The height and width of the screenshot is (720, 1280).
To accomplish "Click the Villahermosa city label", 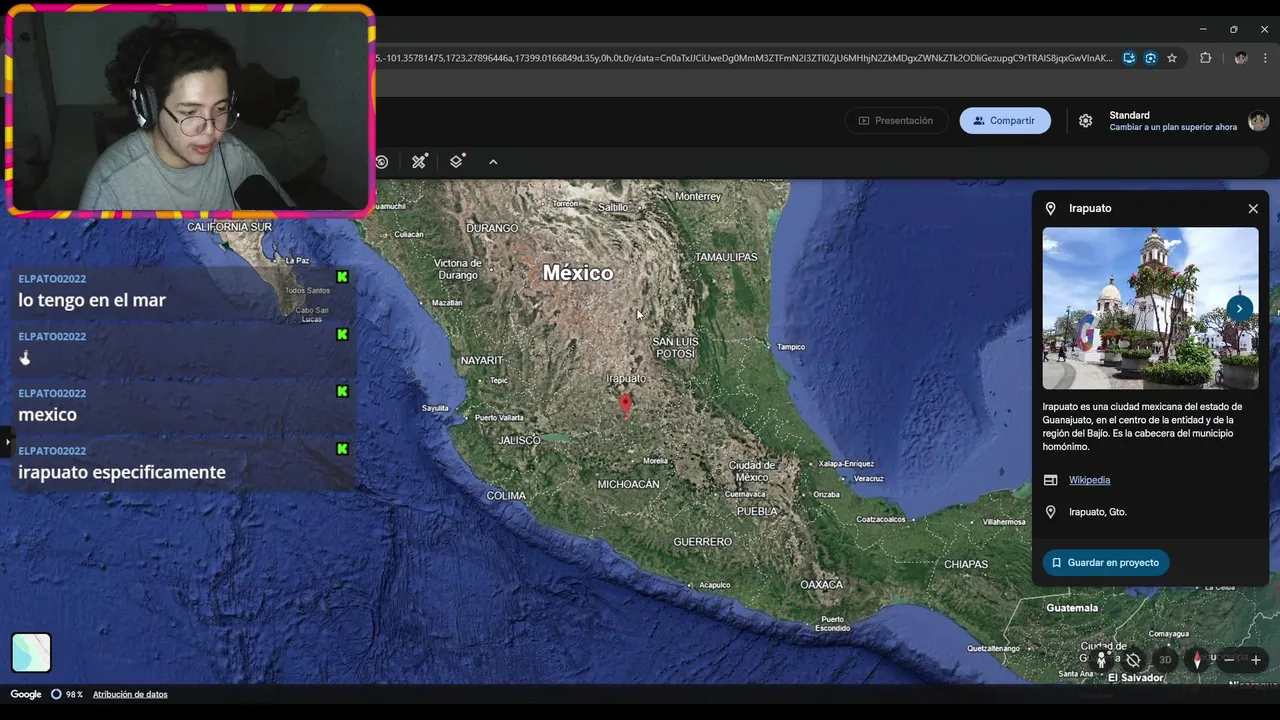I will [x=1004, y=522].
